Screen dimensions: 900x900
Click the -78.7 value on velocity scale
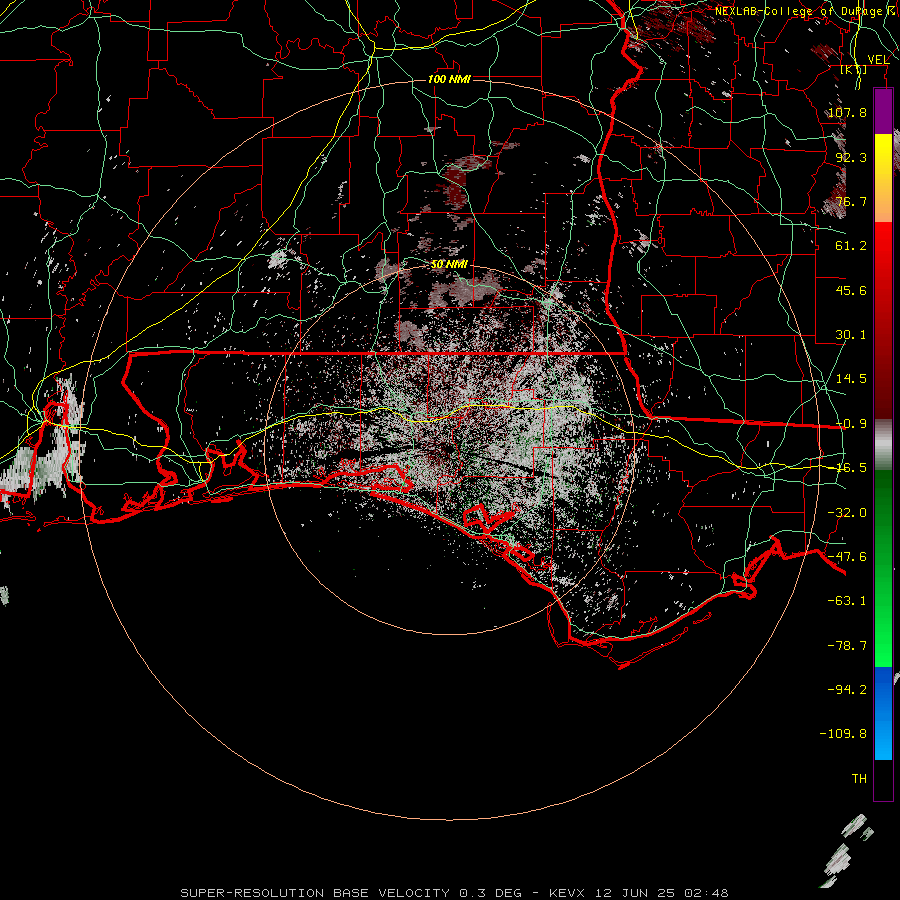[847, 646]
